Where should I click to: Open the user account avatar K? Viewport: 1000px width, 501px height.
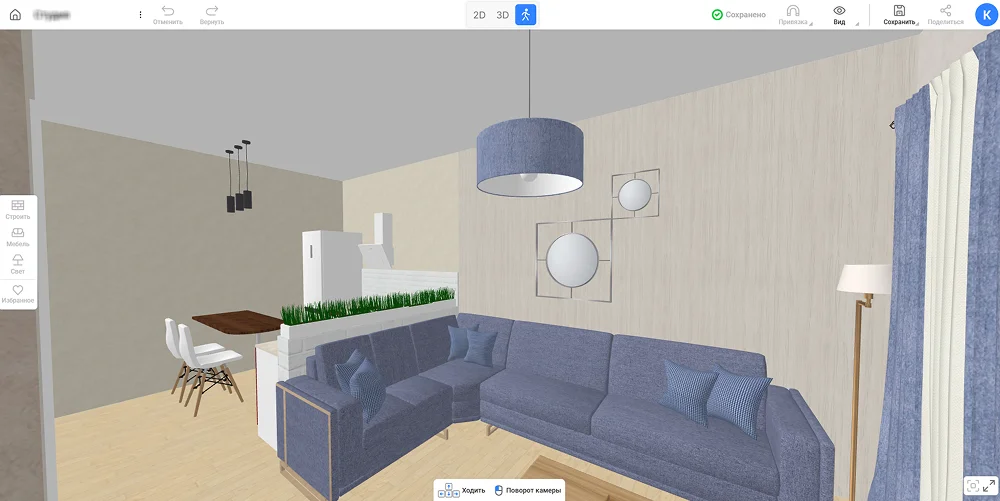[x=984, y=15]
